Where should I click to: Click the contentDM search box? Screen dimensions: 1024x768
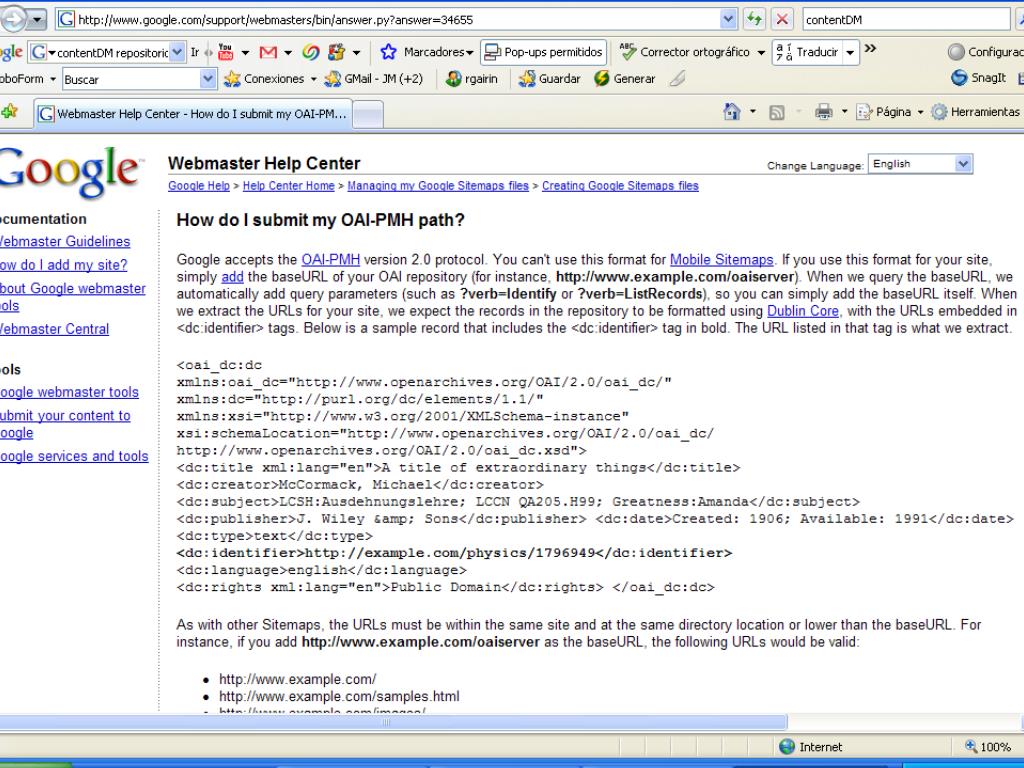(x=906, y=20)
